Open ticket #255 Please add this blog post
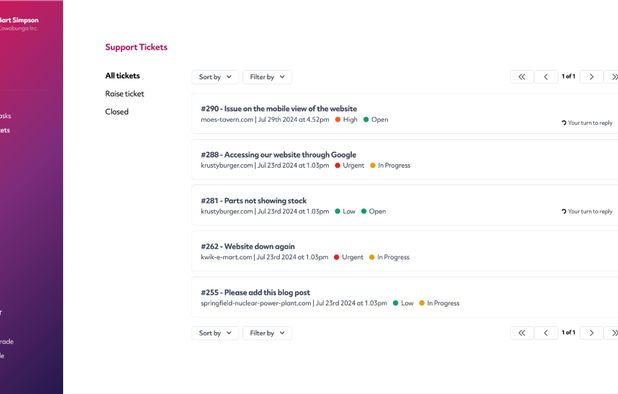The width and height of the screenshot is (618, 394). click(x=405, y=297)
